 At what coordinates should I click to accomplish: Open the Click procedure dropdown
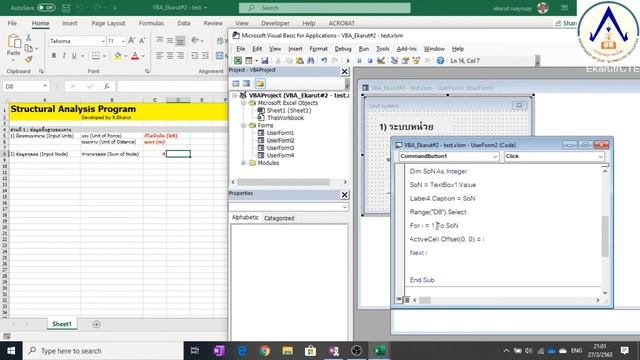(x=600, y=156)
